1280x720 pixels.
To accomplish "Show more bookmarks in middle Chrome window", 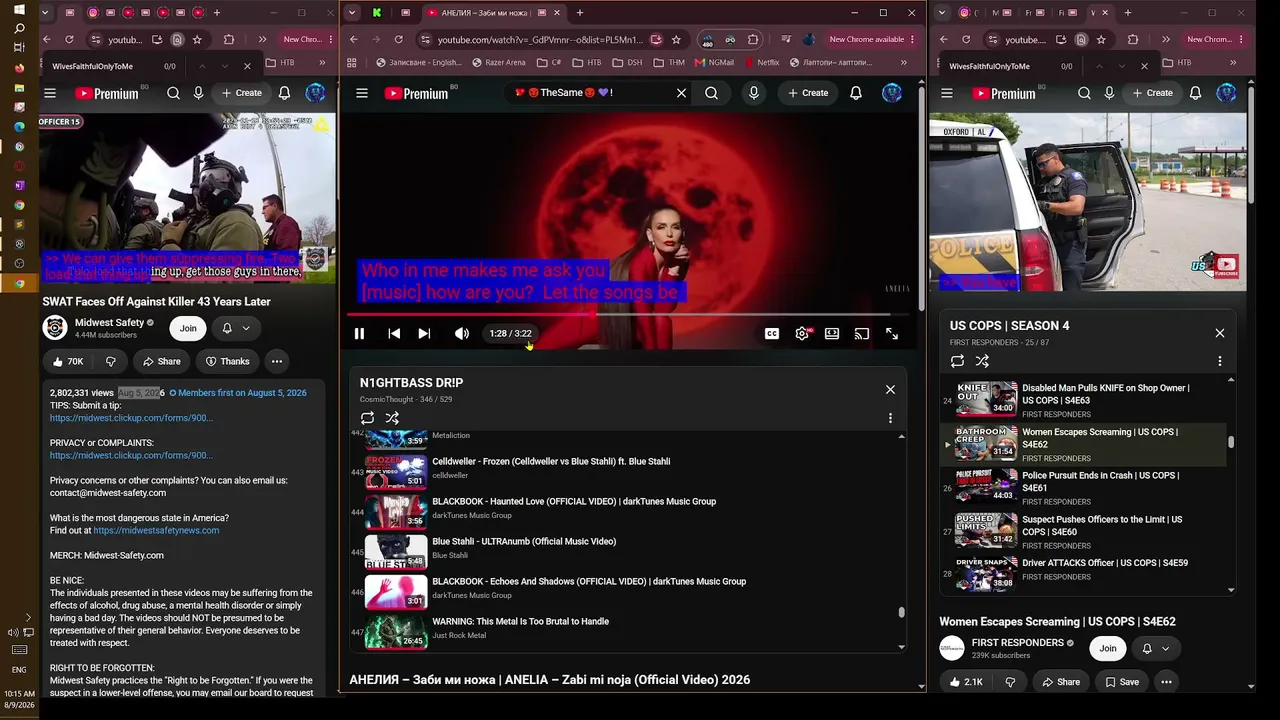I will (x=903, y=62).
